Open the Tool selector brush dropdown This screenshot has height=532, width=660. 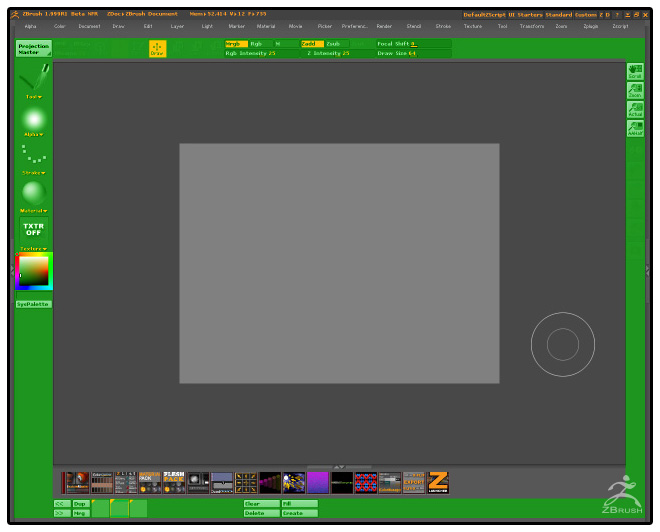coord(34,79)
